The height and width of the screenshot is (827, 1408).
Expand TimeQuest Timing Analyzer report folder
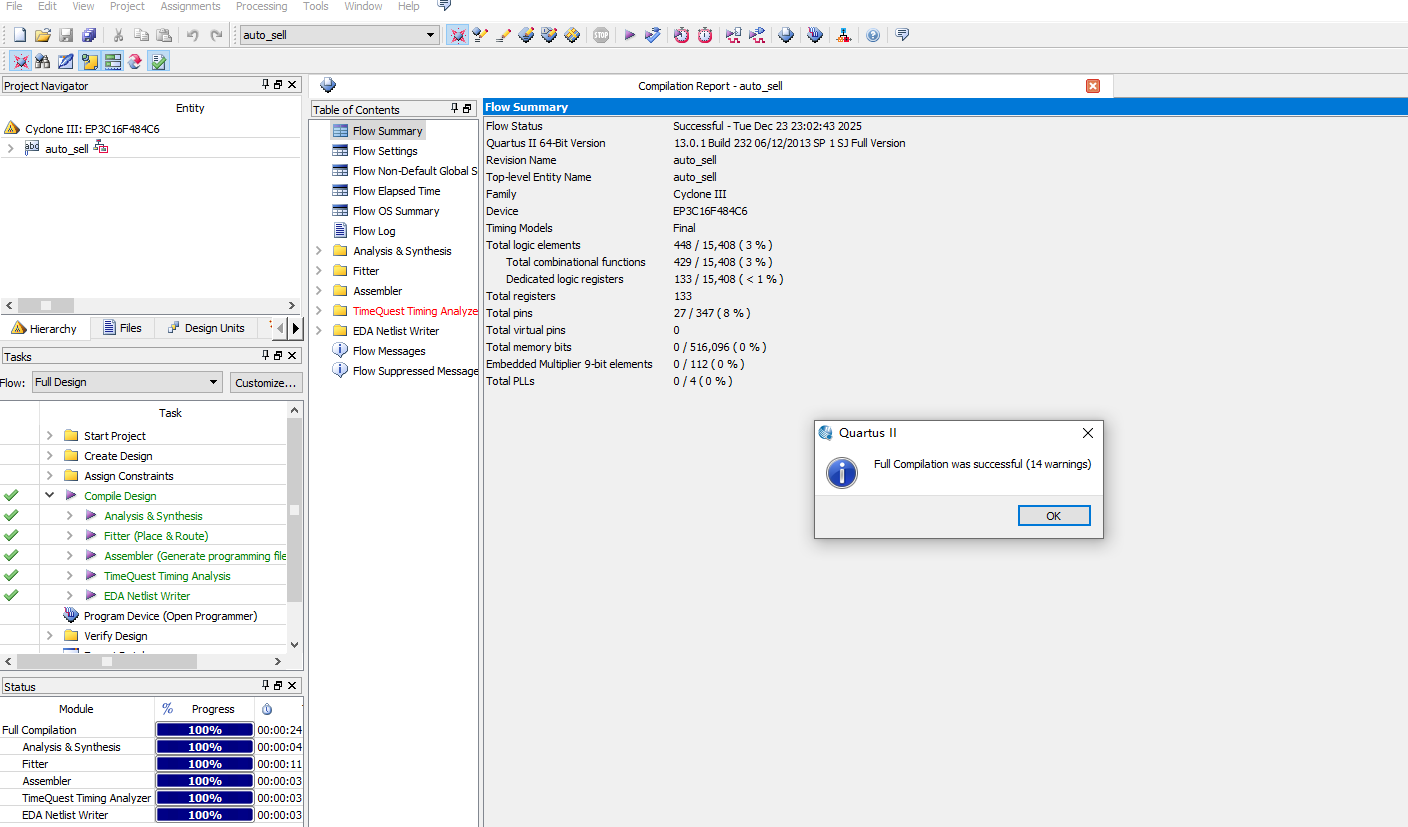click(x=319, y=311)
